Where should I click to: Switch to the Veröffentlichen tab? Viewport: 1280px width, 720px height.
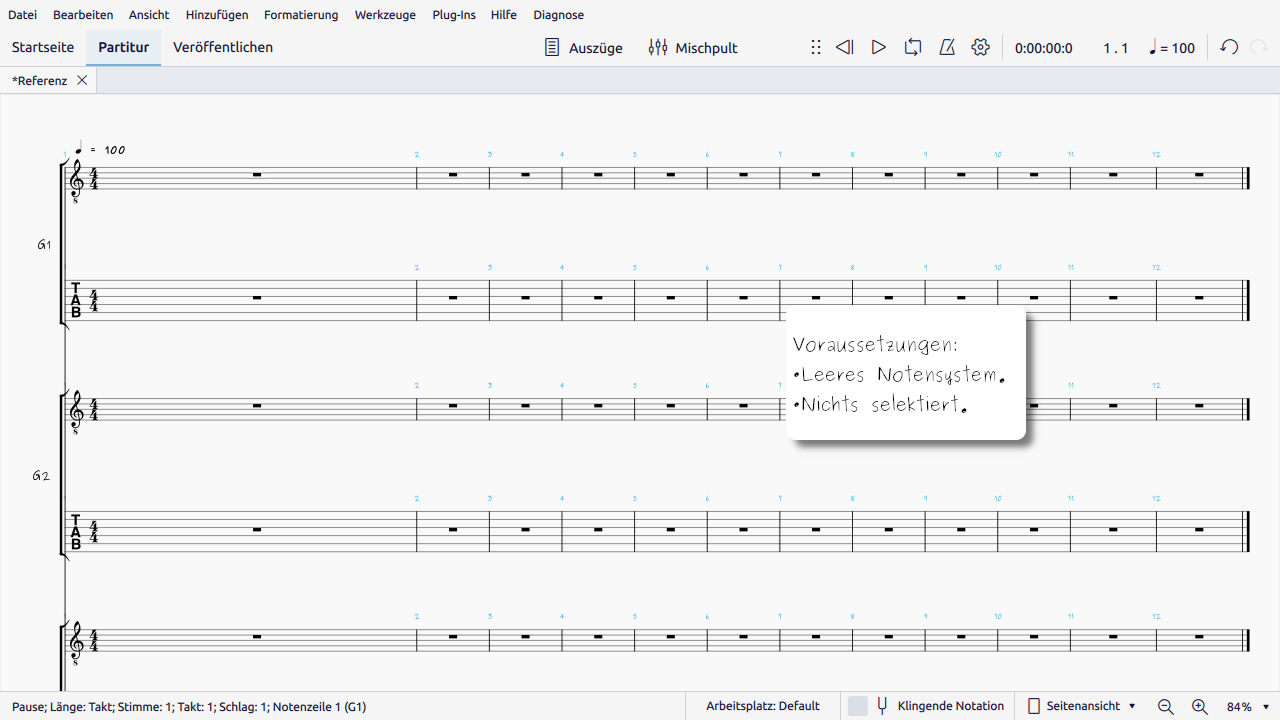222,47
